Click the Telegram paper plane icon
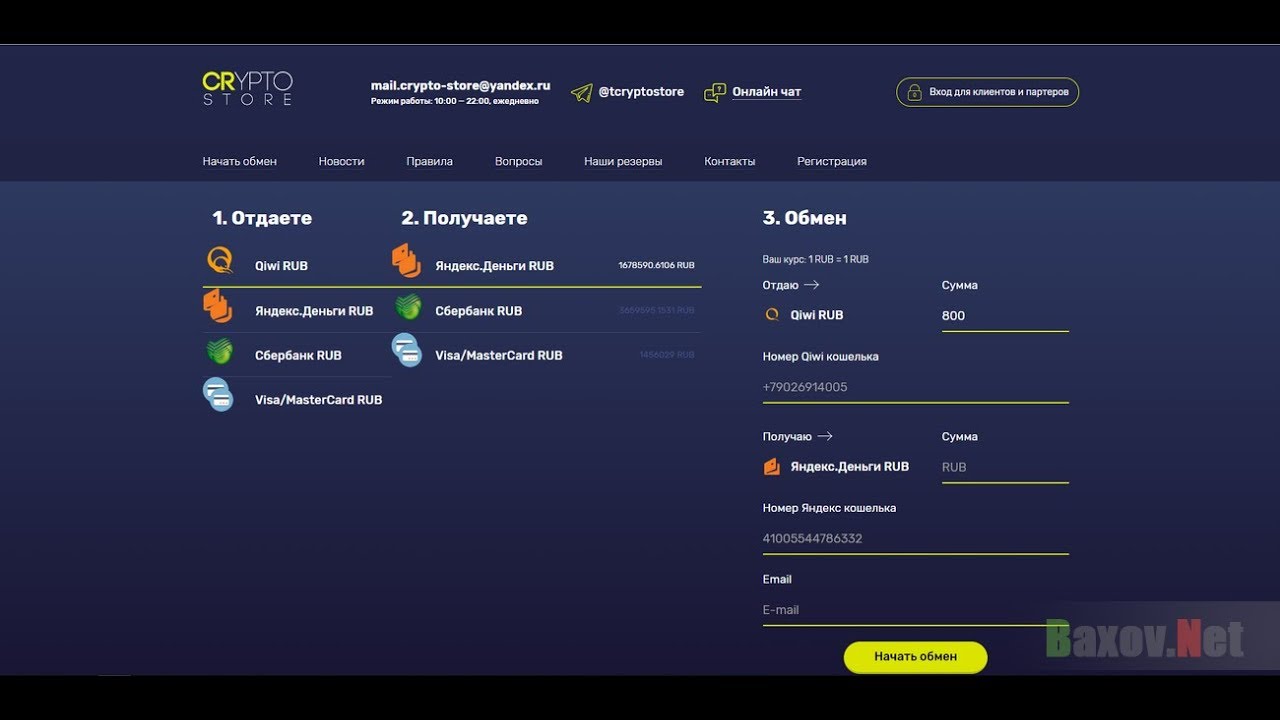Screen dimensions: 1280x720 (581, 93)
